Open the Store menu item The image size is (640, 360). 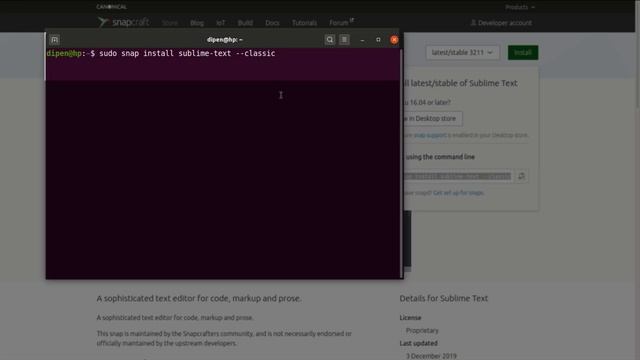tap(170, 23)
